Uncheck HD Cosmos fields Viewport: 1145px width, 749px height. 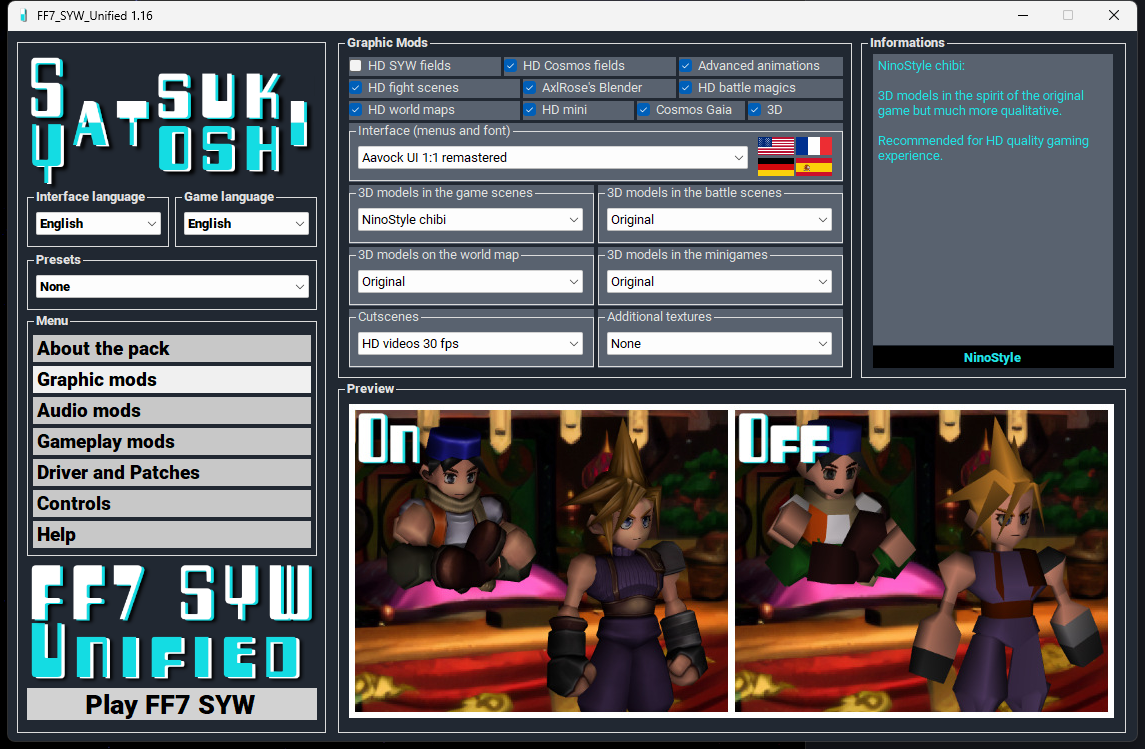tap(510, 66)
